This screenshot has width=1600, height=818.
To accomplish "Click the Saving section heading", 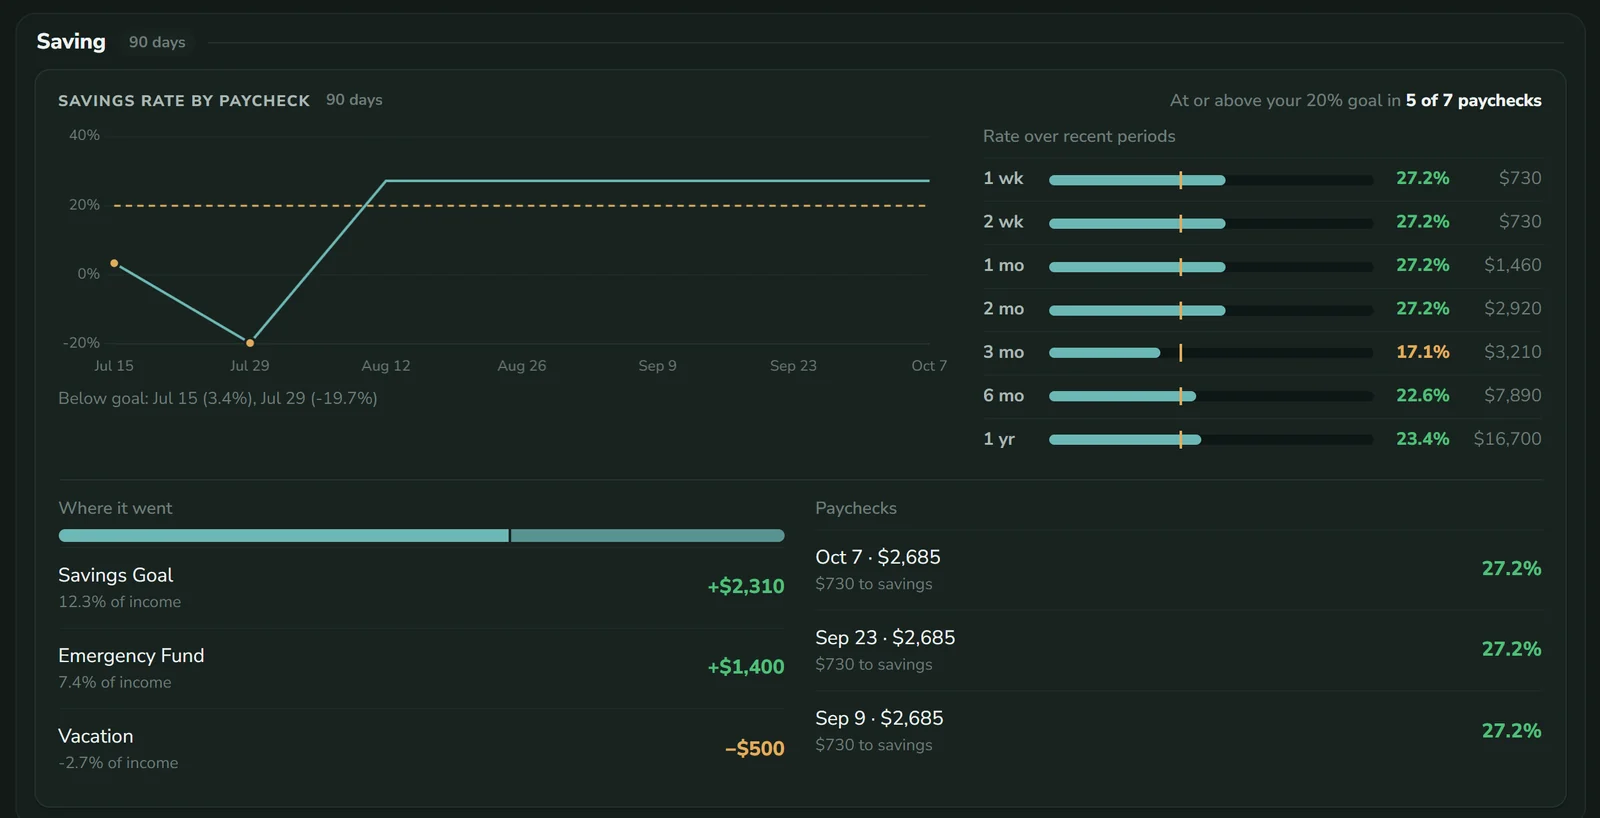I will [71, 41].
